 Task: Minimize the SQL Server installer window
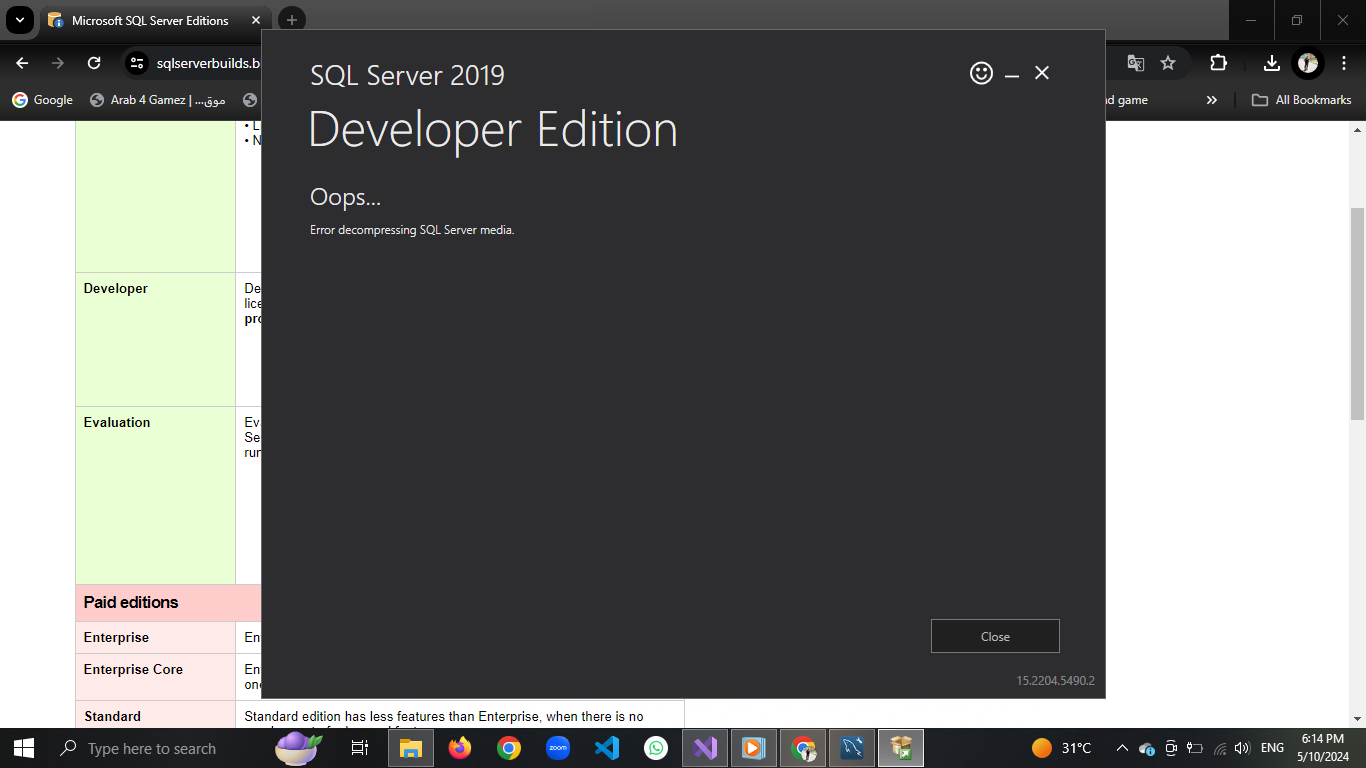(1012, 74)
